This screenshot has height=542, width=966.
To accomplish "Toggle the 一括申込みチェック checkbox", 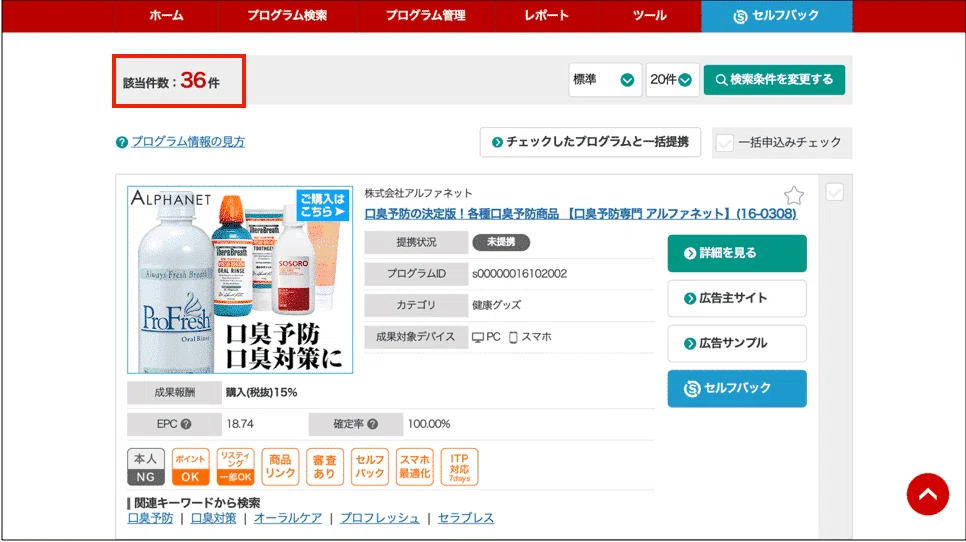I will click(725, 143).
